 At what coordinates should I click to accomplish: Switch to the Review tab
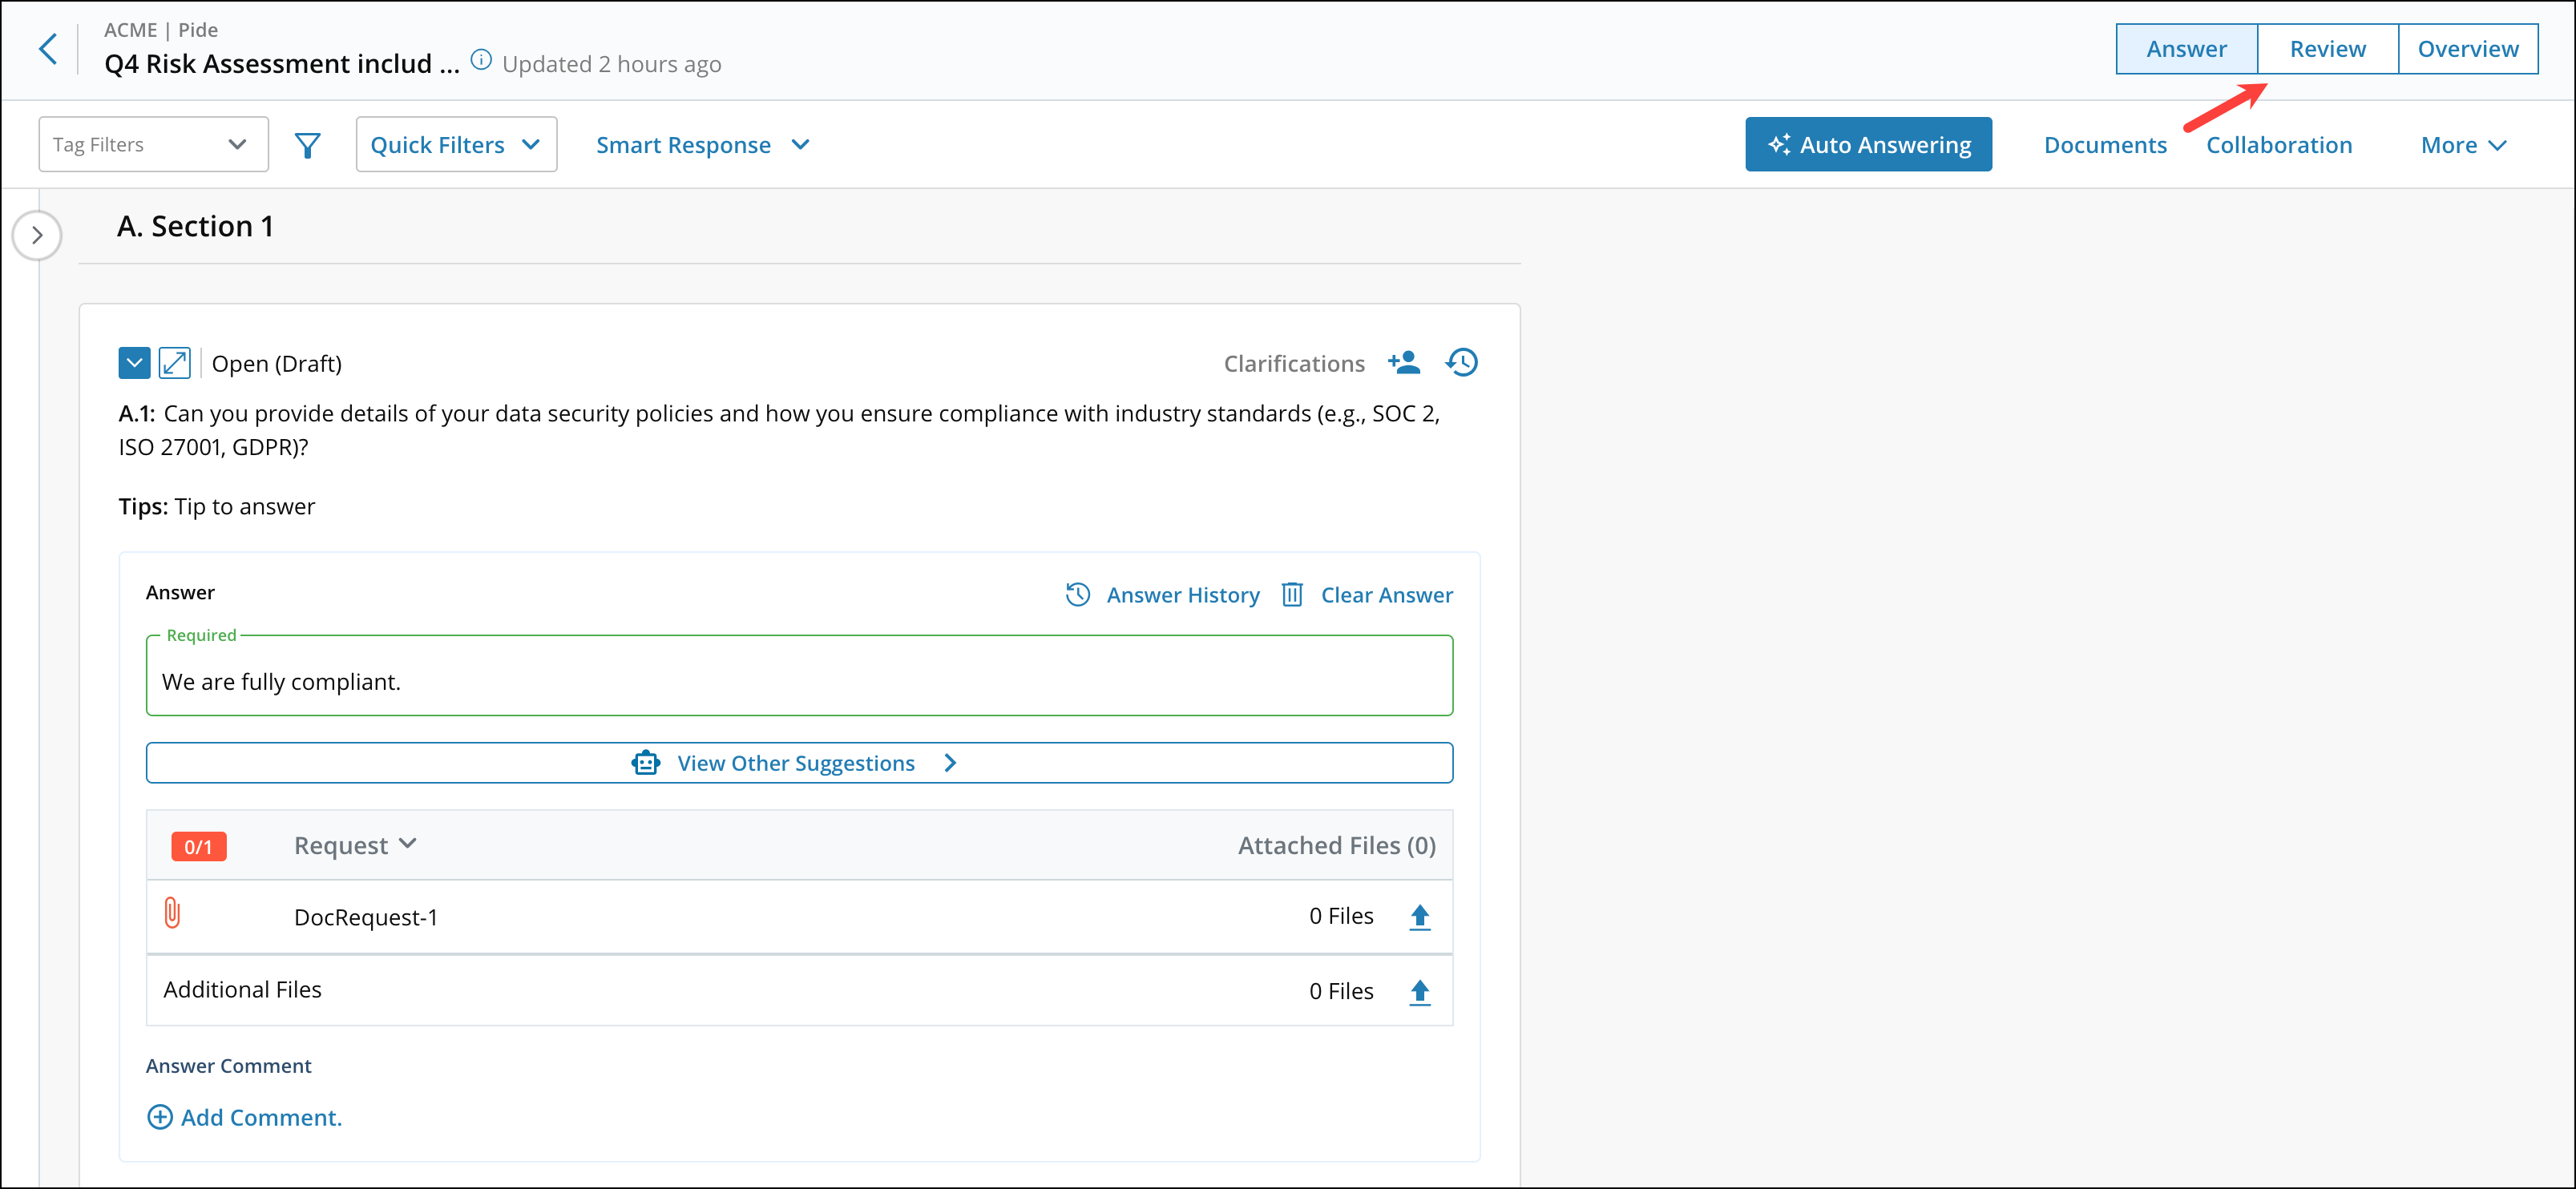(2327, 49)
